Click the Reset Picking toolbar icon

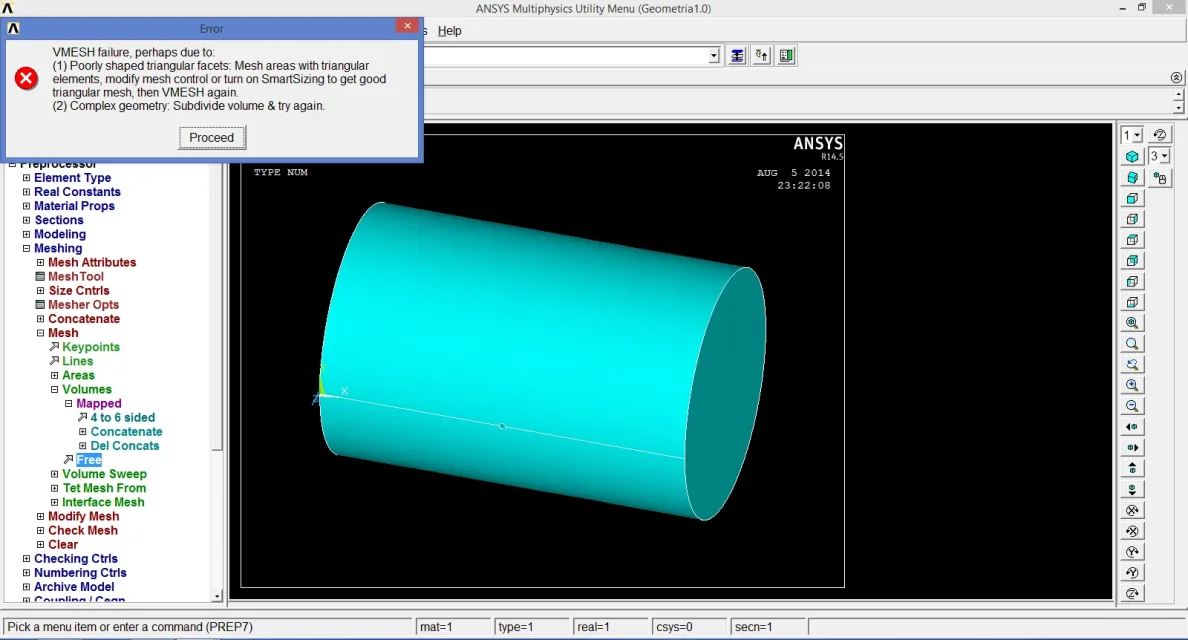click(x=761, y=56)
